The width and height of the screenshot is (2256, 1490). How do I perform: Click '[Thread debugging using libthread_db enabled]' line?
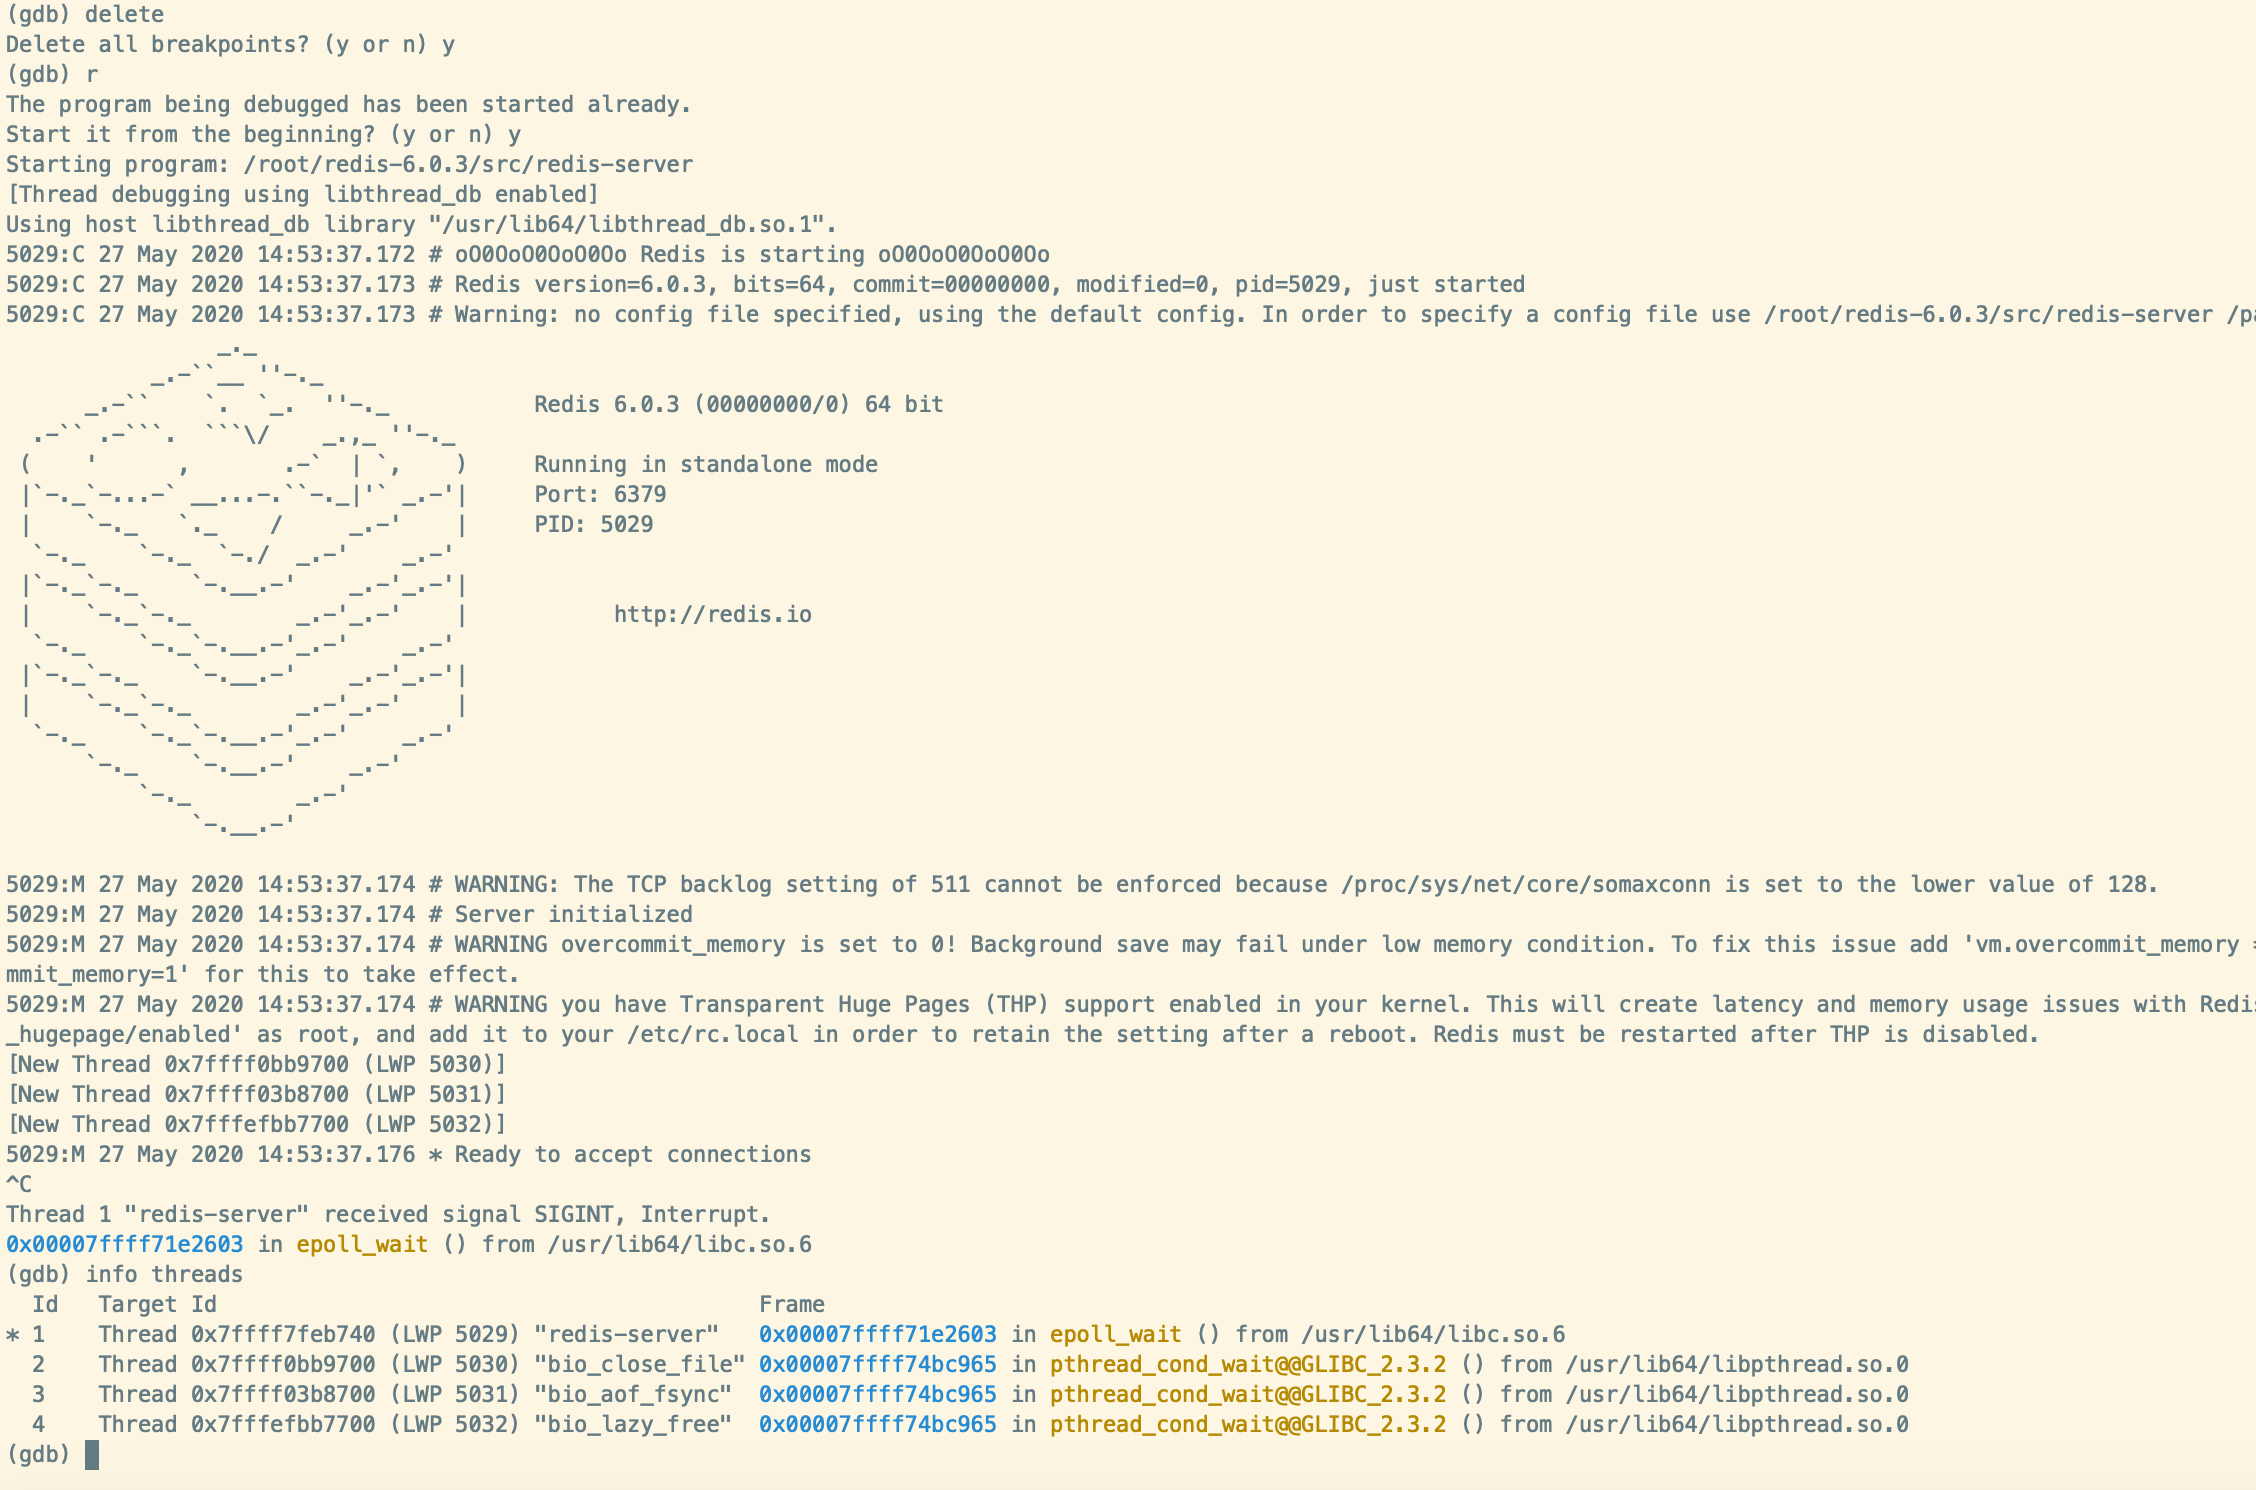click(x=302, y=195)
